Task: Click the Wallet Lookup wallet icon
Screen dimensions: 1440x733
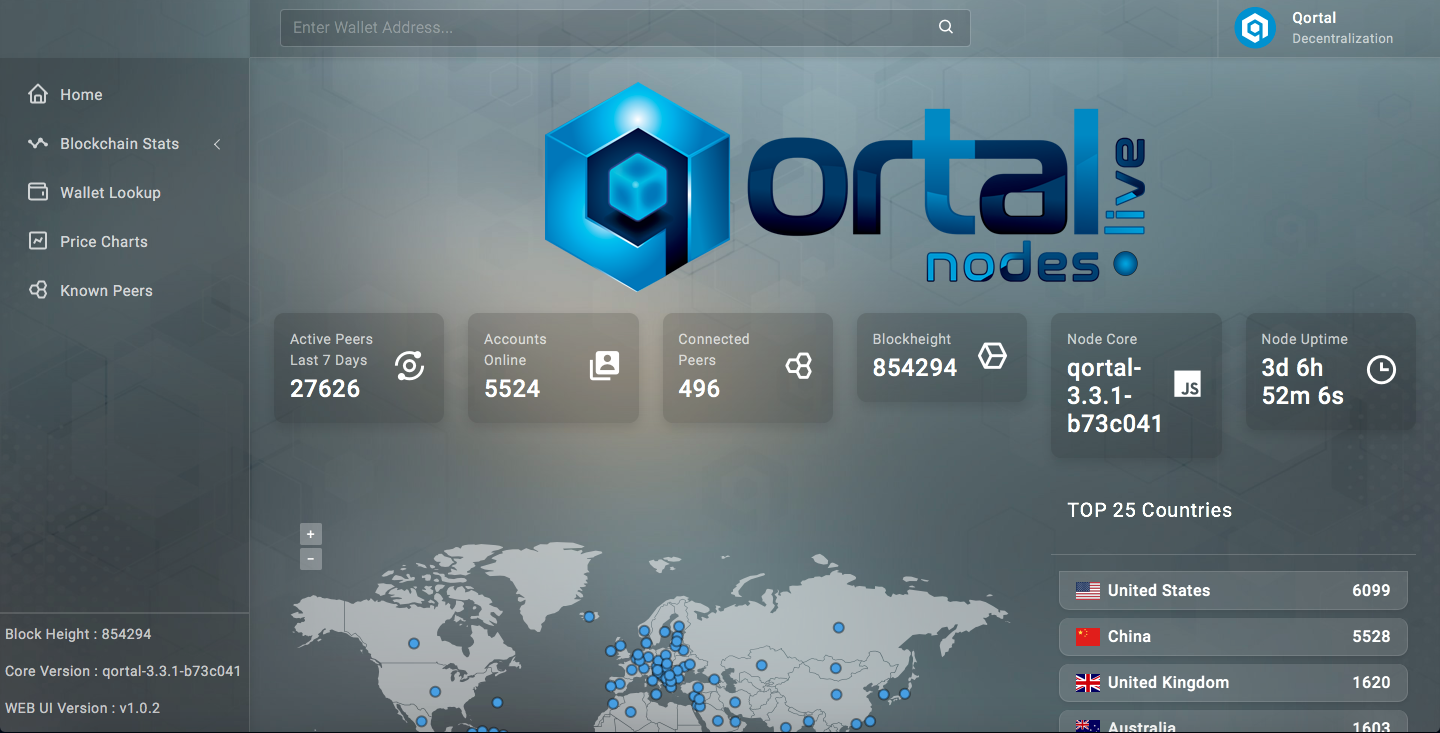Action: coord(38,192)
